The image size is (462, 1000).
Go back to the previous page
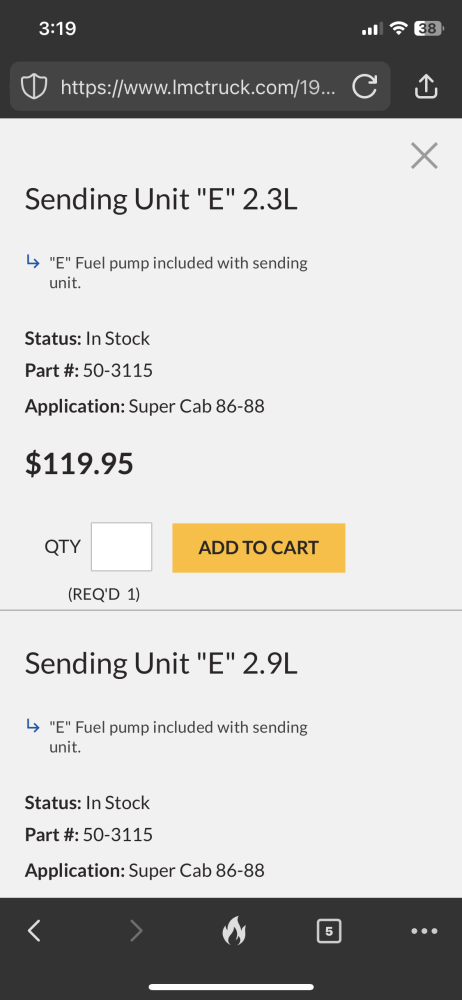[x=34, y=931]
